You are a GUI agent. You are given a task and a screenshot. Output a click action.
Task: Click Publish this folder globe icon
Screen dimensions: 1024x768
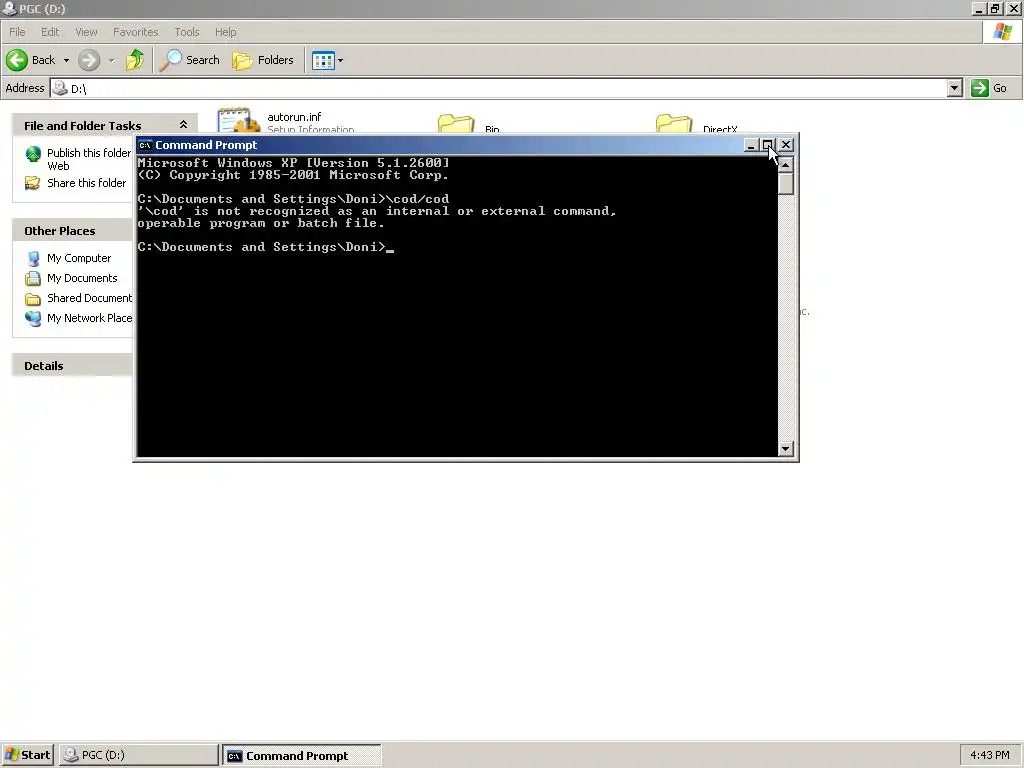pyautogui.click(x=33, y=154)
